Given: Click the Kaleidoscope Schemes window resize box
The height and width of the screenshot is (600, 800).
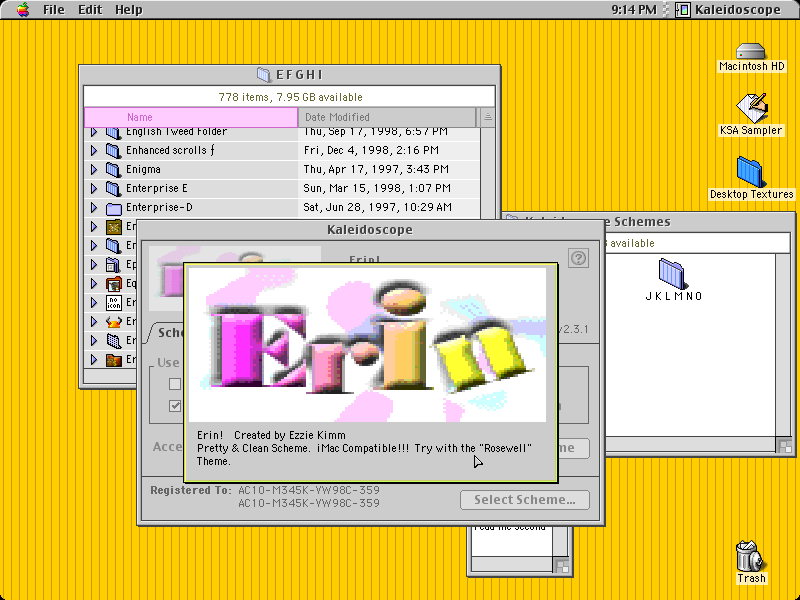Looking at the screenshot, I should [786, 446].
